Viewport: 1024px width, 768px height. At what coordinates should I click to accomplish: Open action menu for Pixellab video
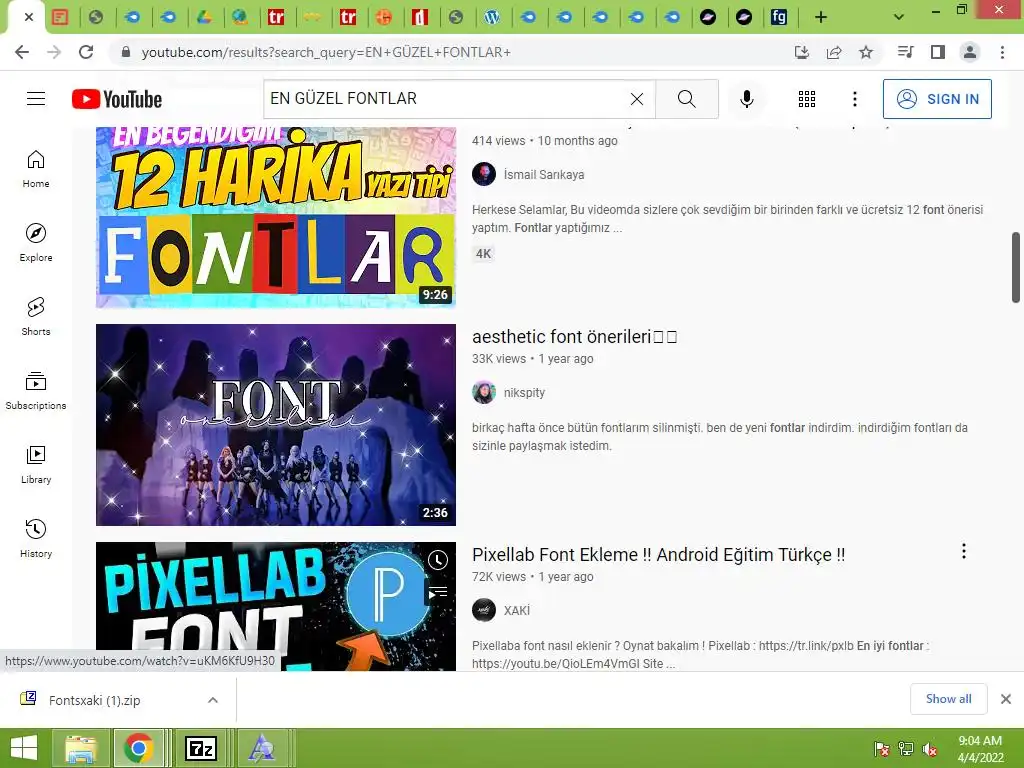point(964,551)
